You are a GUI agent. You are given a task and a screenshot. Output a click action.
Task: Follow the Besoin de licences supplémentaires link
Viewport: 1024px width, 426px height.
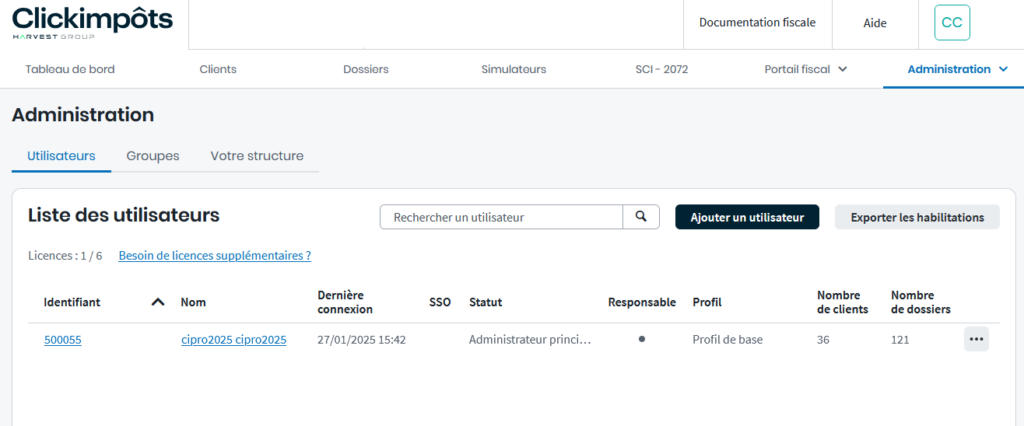214,256
